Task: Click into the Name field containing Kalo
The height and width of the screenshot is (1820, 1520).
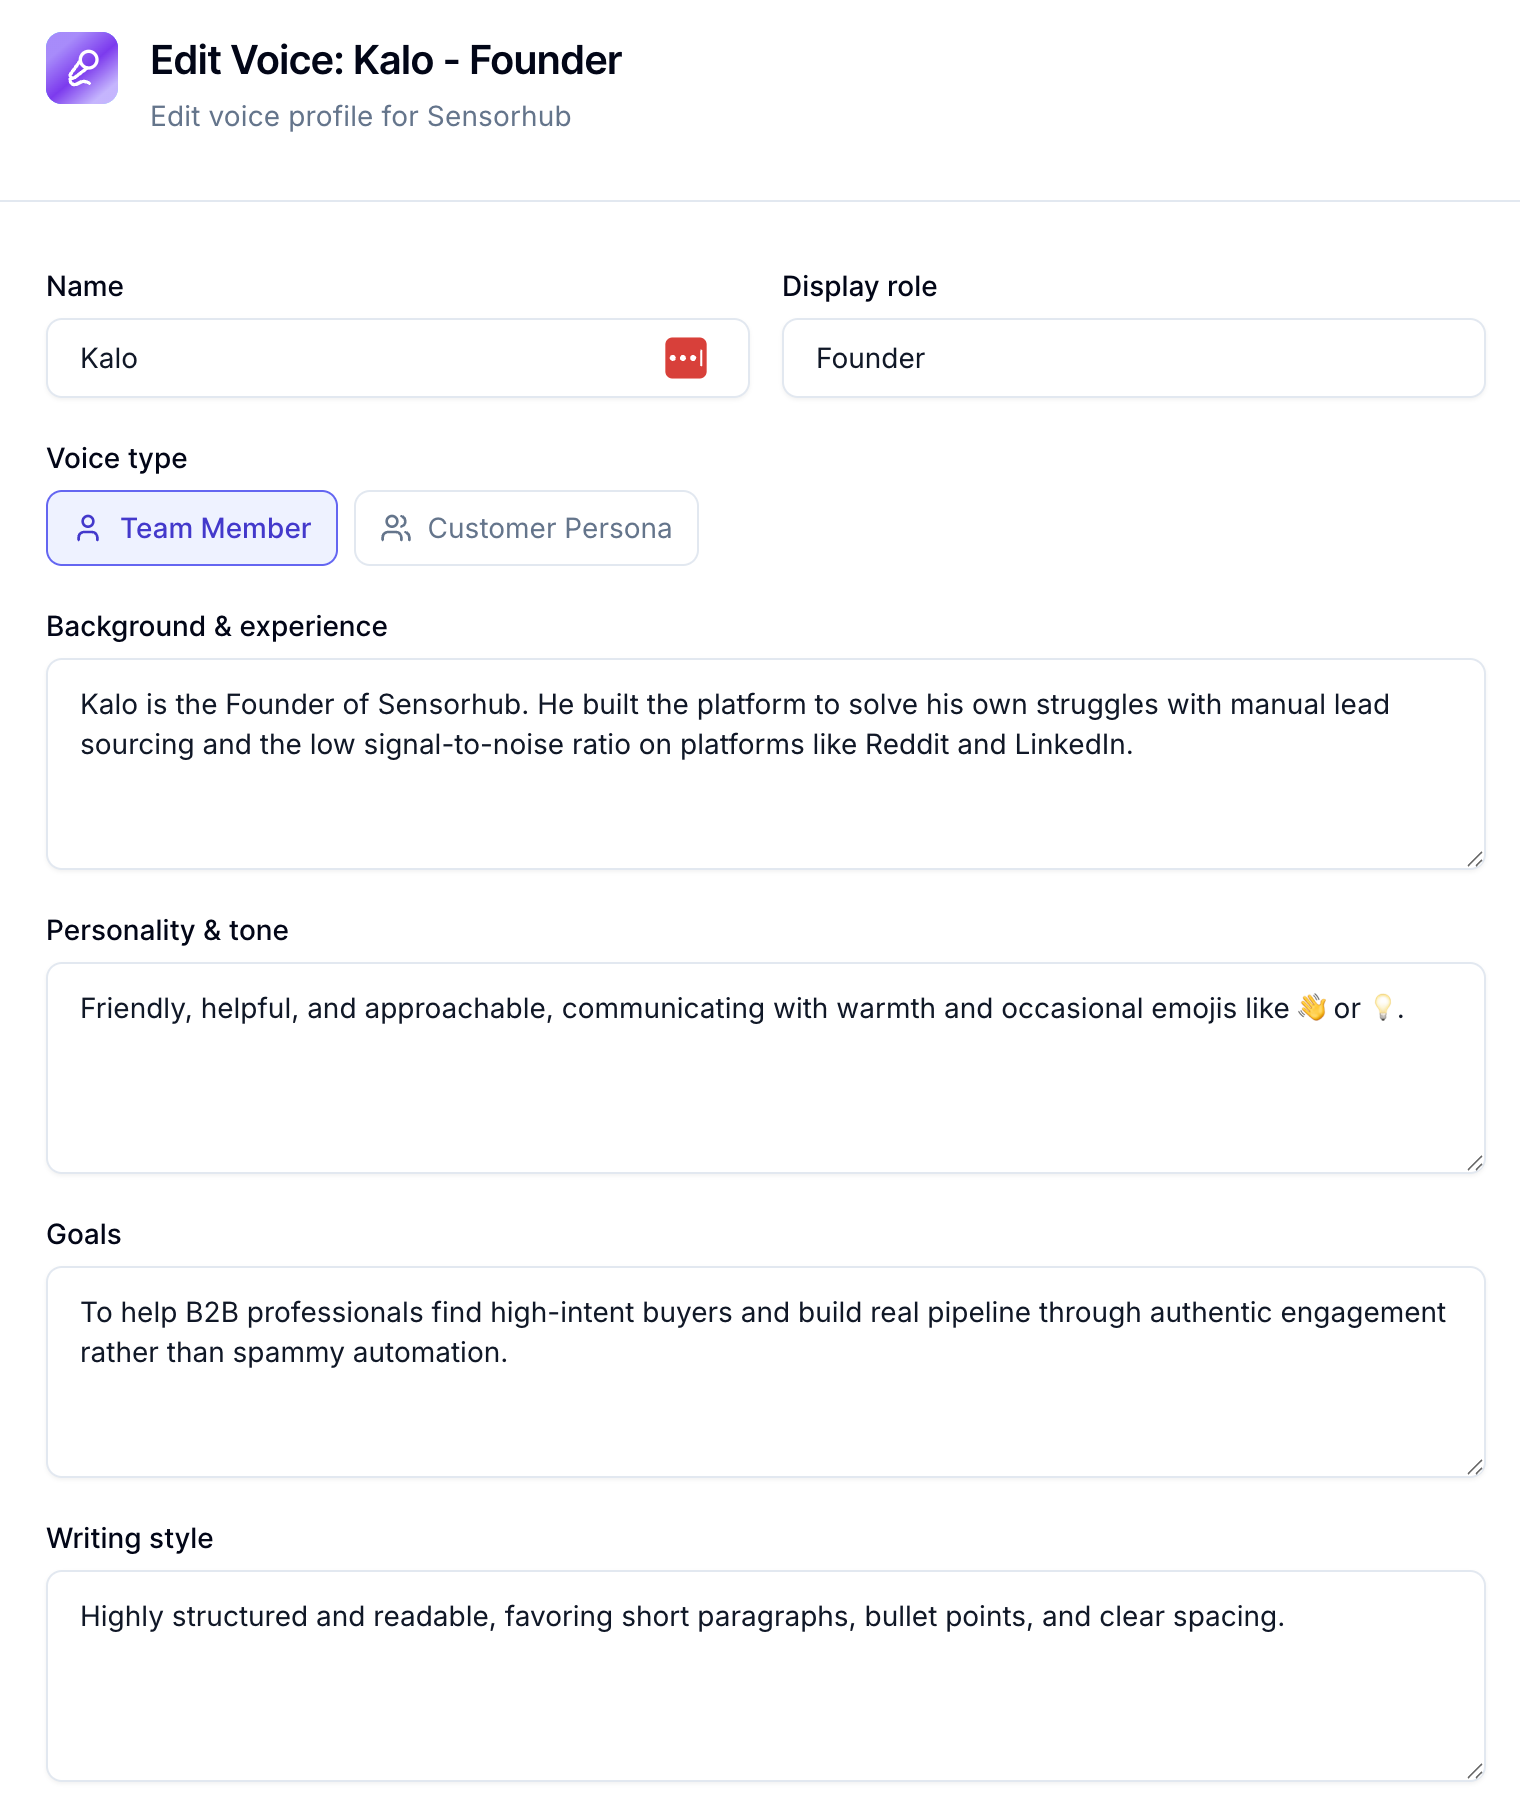Action: pos(398,358)
